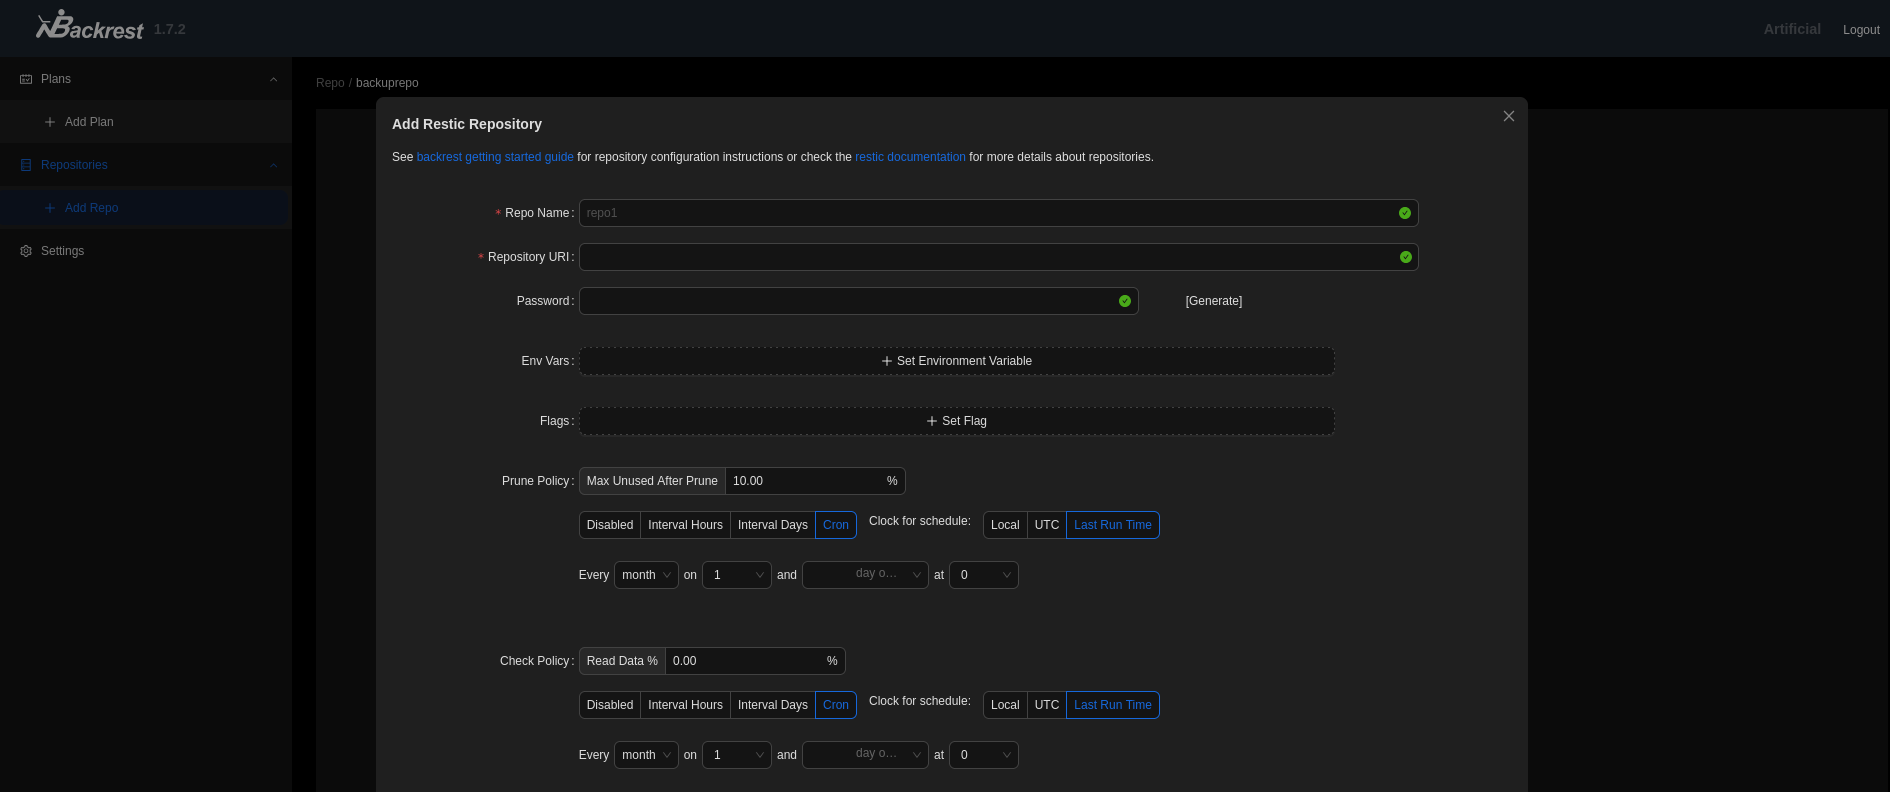Choose Interval Hours for Check Policy schedule
Screen dimensions: 1890x792
point(685,705)
